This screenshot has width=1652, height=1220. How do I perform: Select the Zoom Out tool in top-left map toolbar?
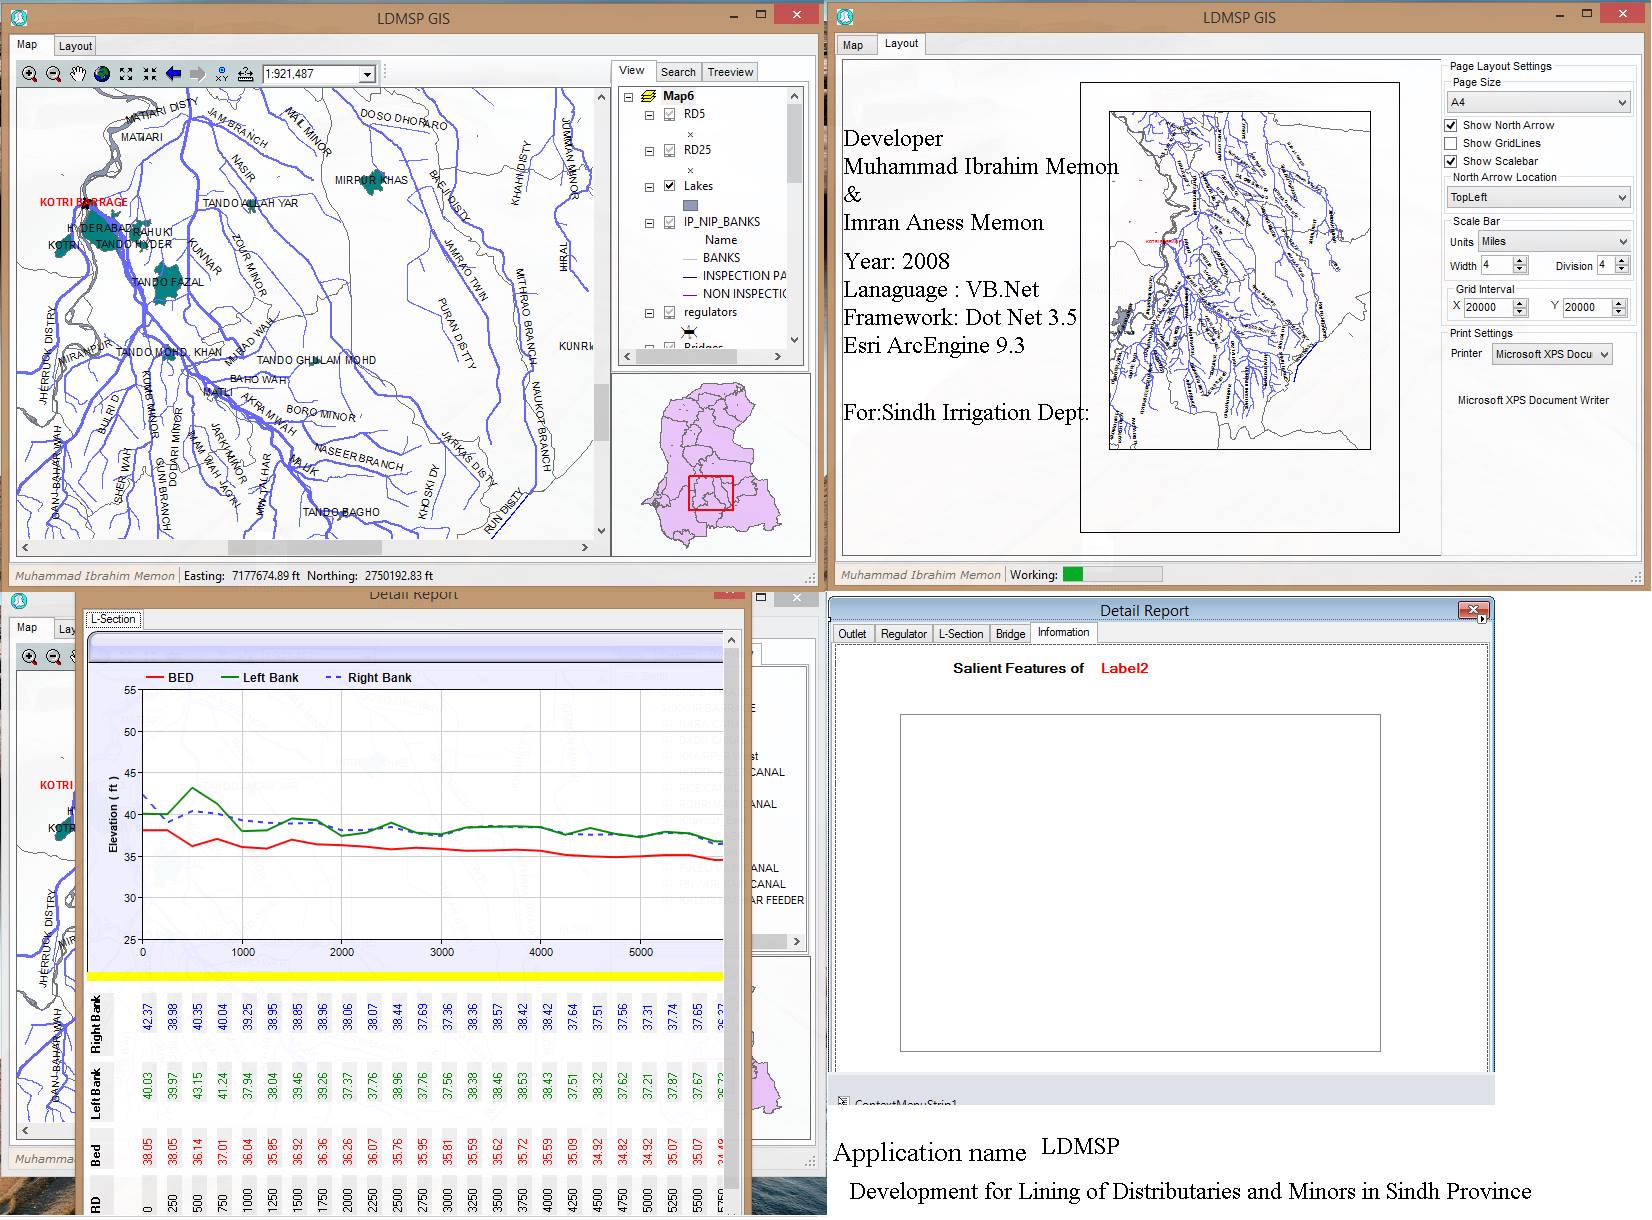54,74
